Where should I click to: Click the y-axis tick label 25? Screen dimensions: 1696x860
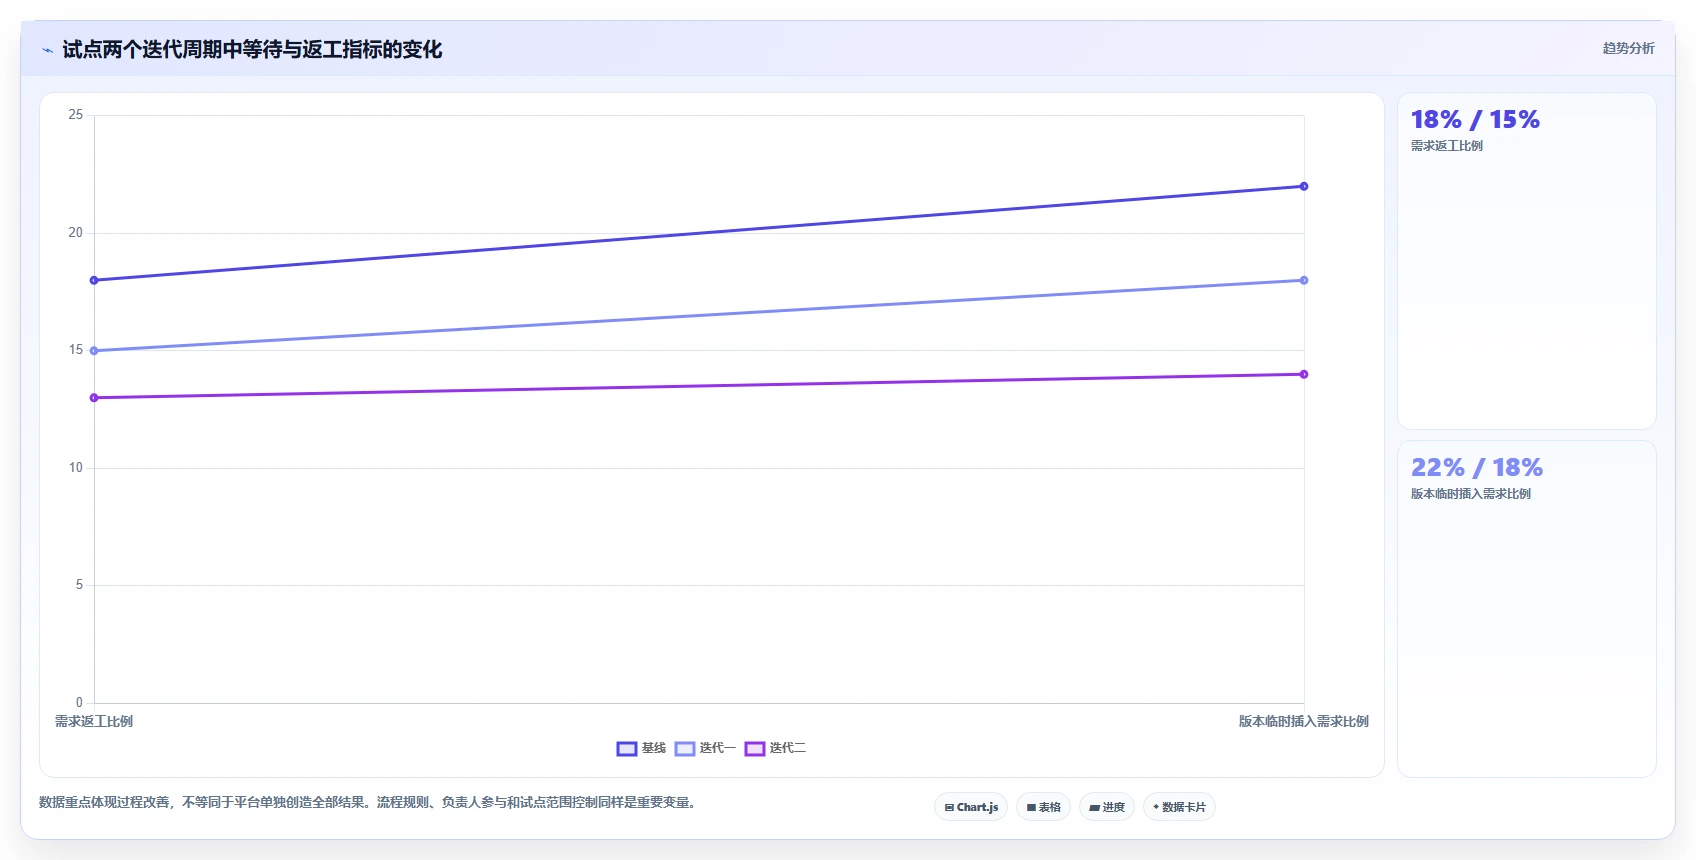click(76, 115)
